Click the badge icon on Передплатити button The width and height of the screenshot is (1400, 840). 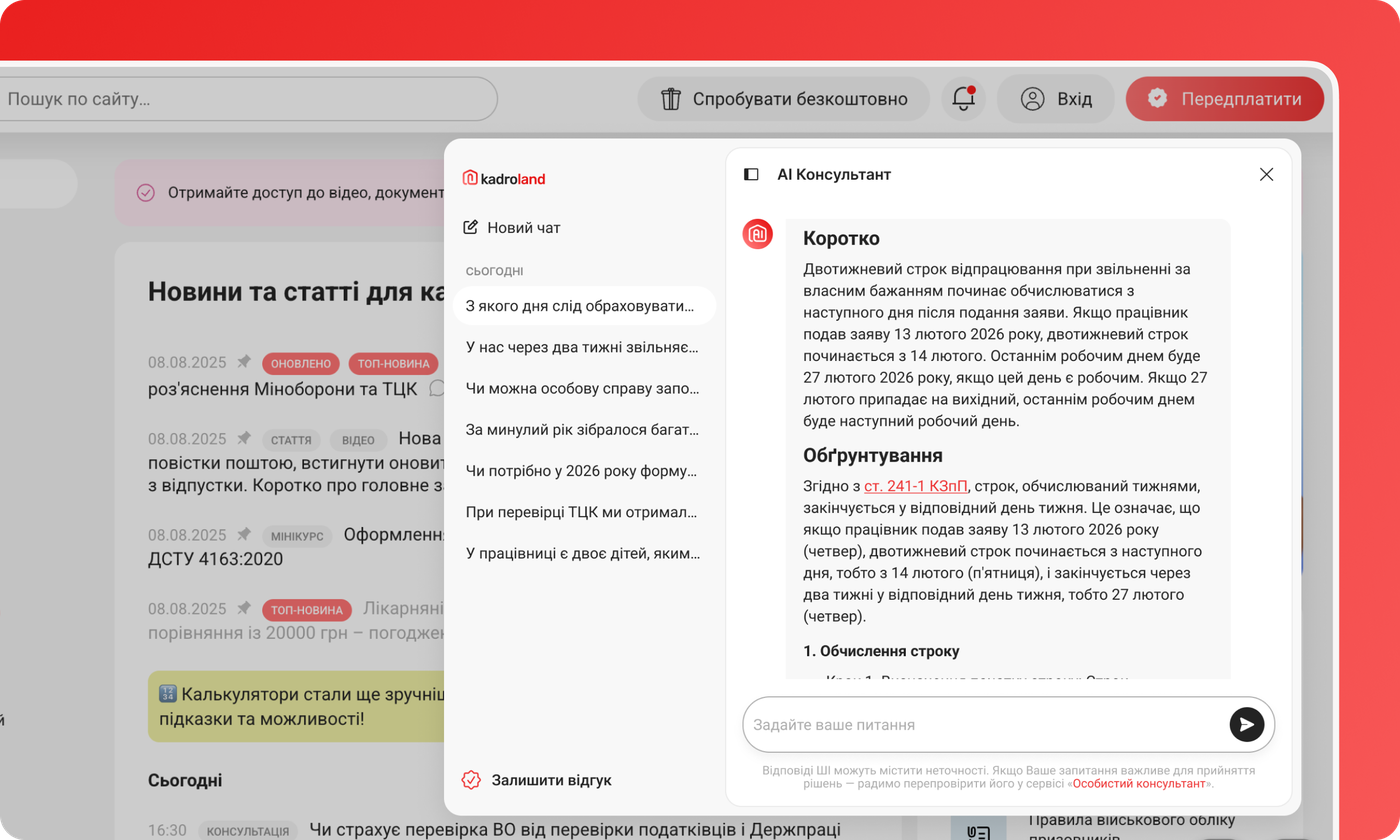click(x=1157, y=98)
